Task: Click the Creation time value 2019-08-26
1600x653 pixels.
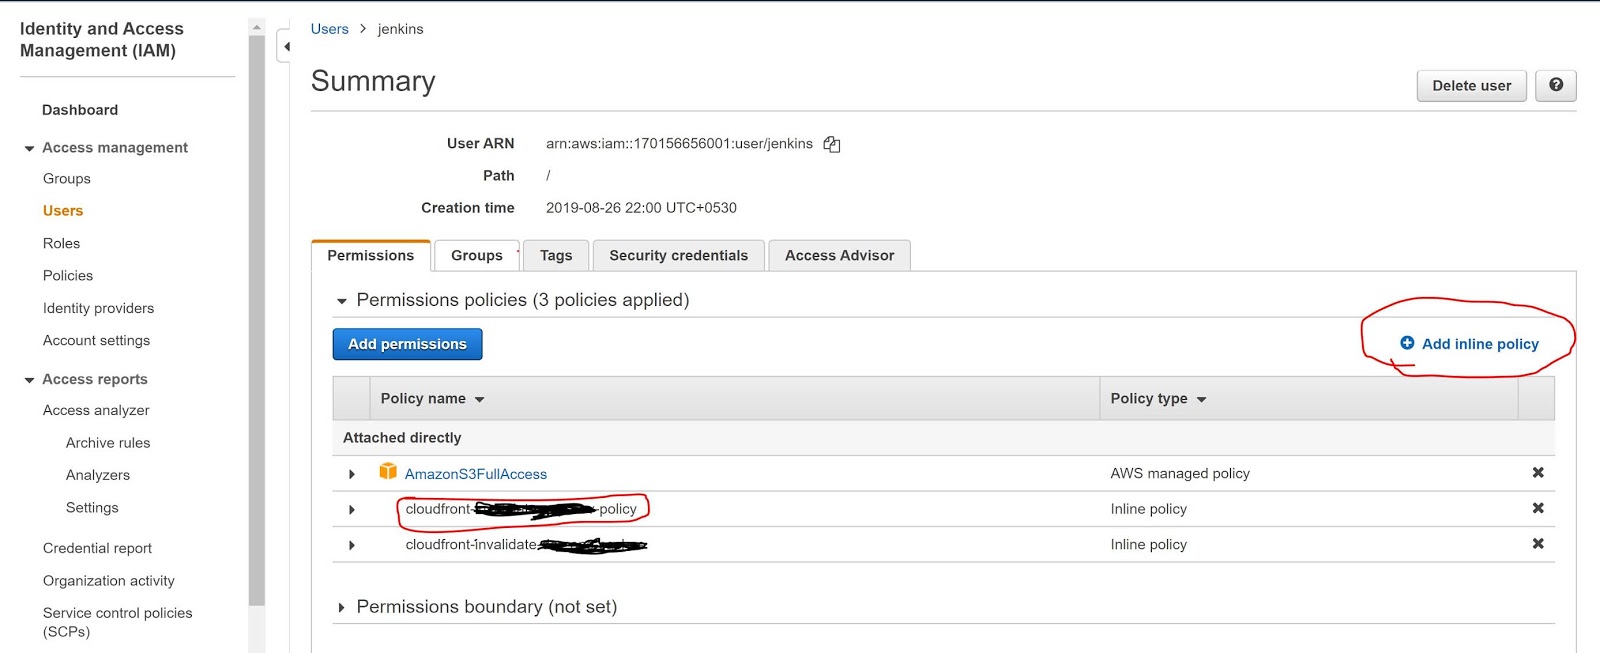Action: click(641, 208)
